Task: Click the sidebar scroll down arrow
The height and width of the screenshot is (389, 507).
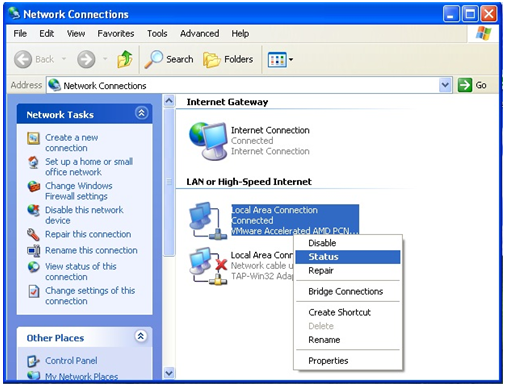Action: coord(169,373)
